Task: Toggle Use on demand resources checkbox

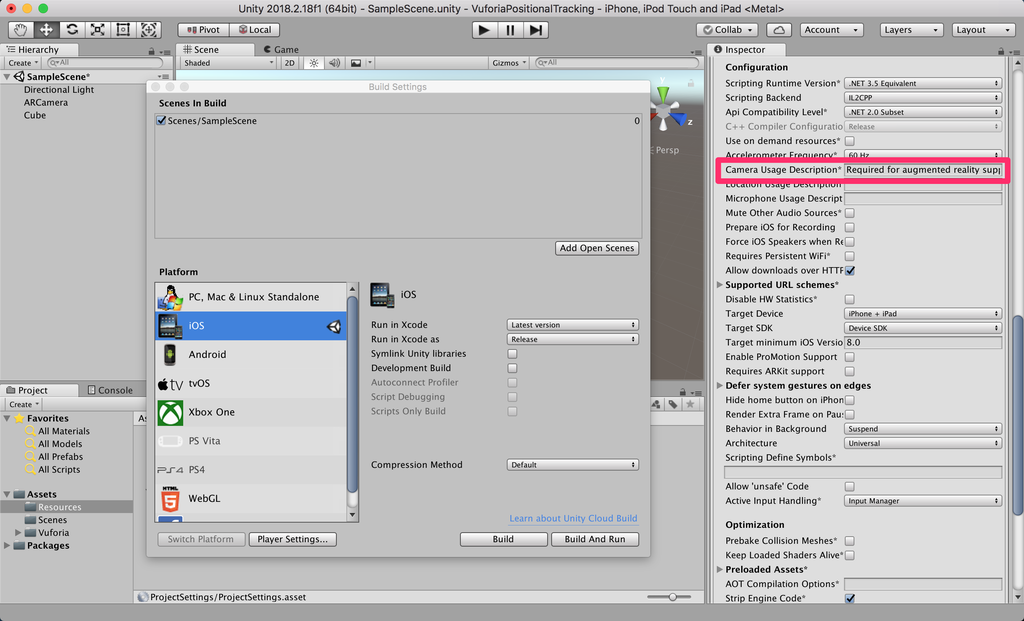Action: pos(850,140)
